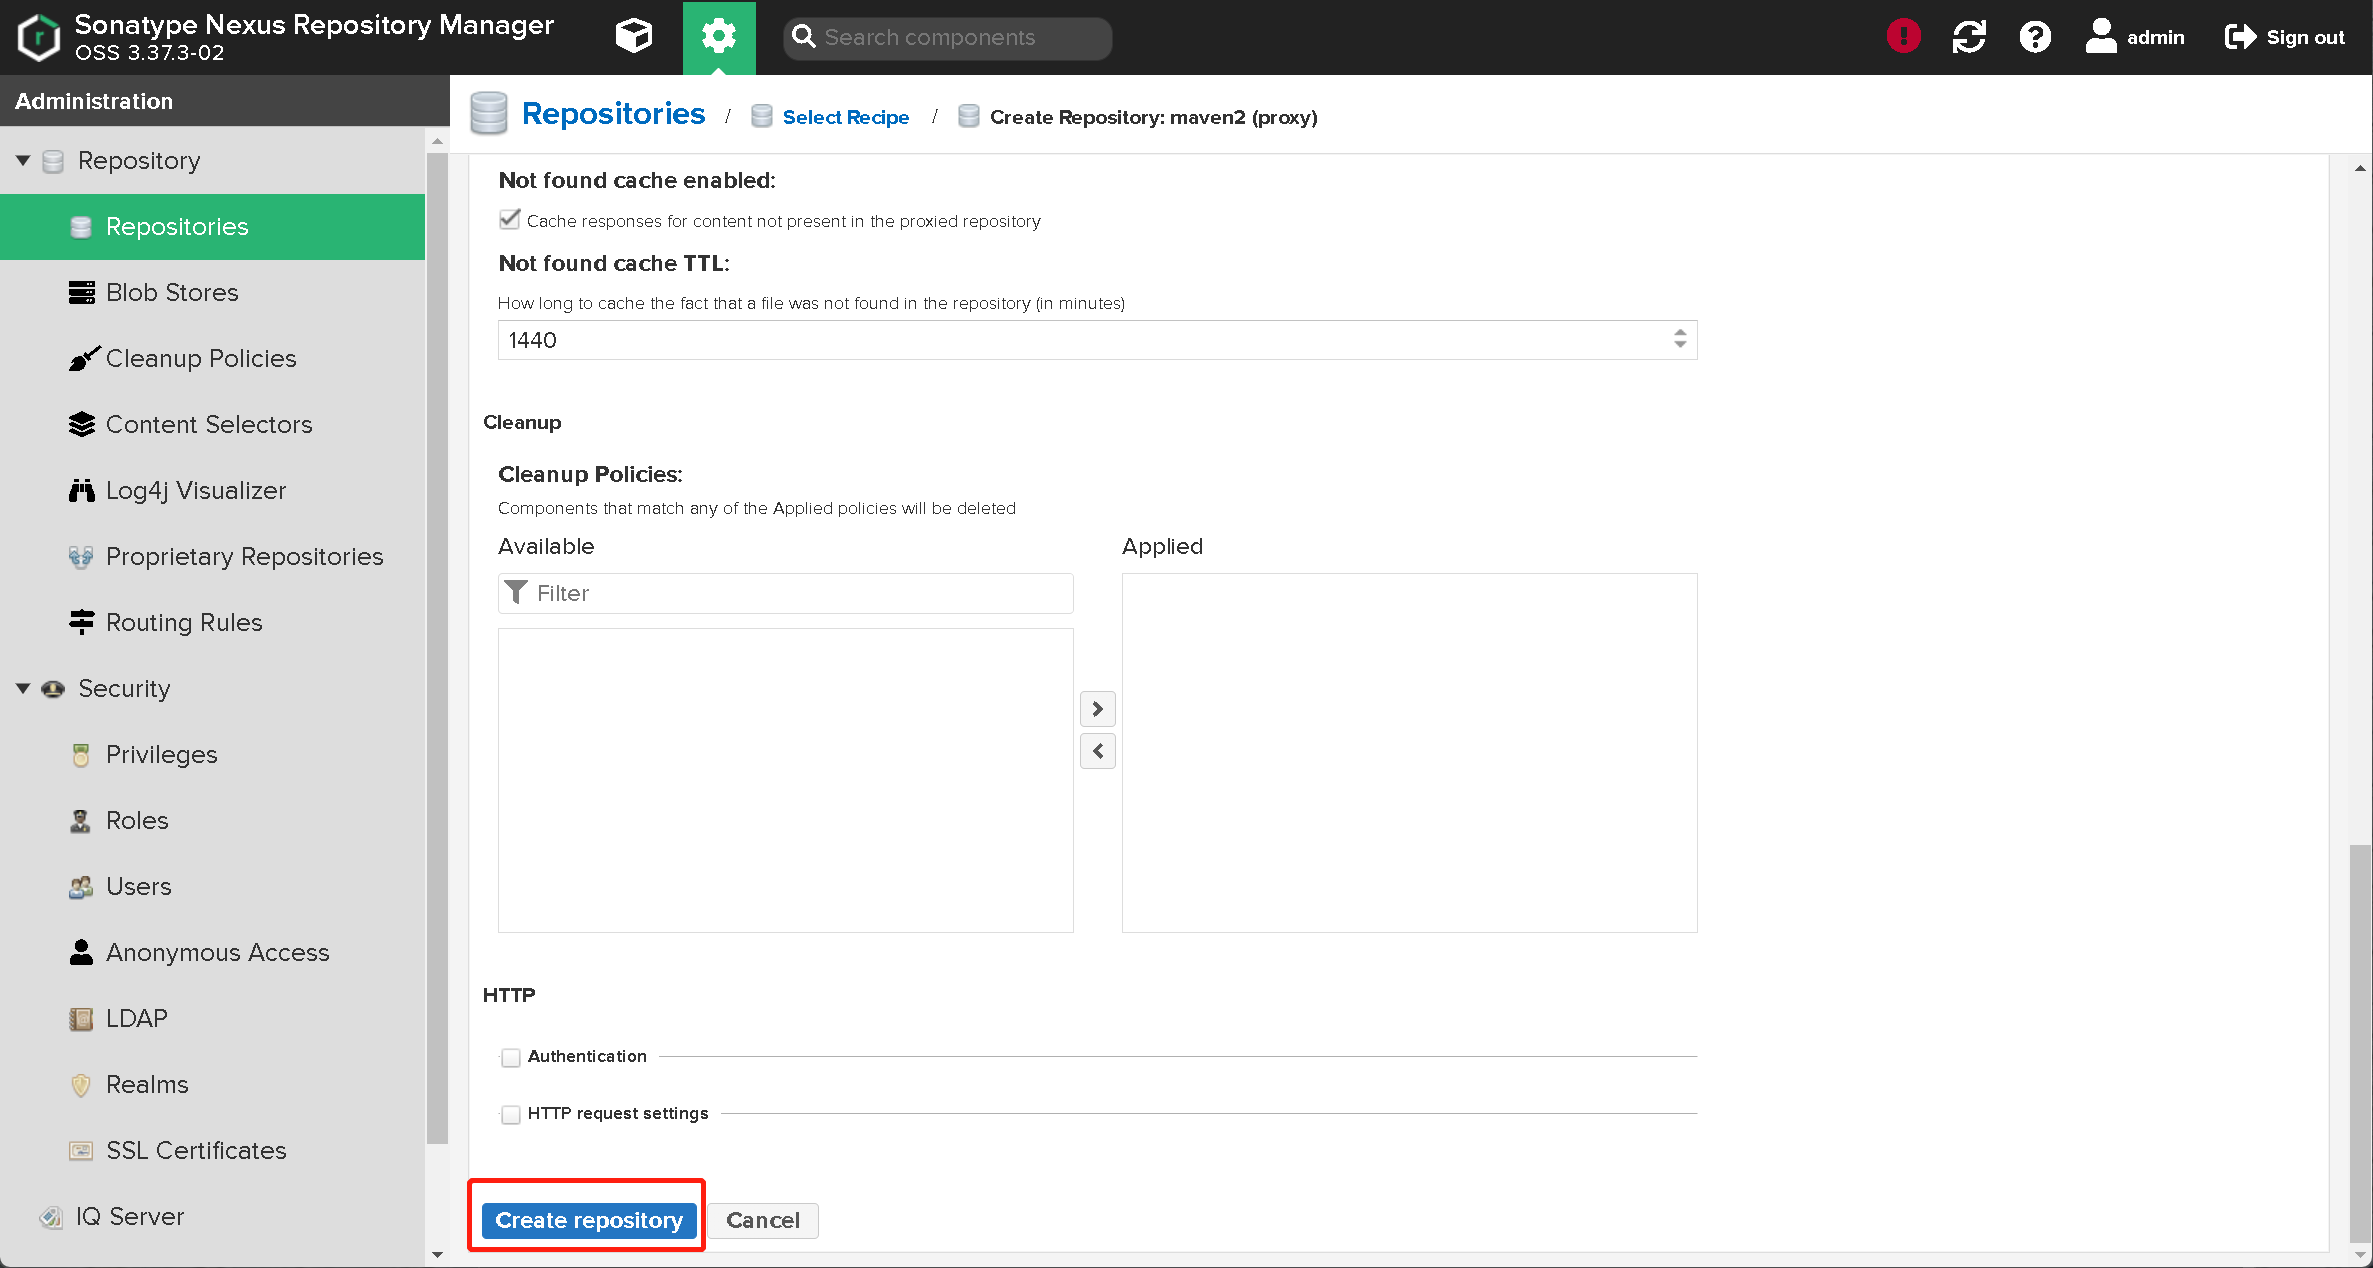Click the Refresh icon in header
This screenshot has height=1268, width=2373.
1969,37
